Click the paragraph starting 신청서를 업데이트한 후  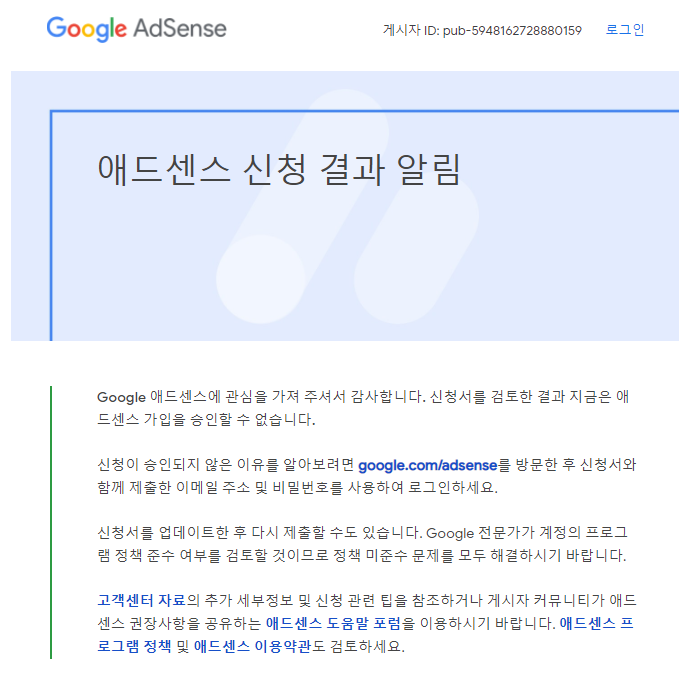click(x=362, y=544)
